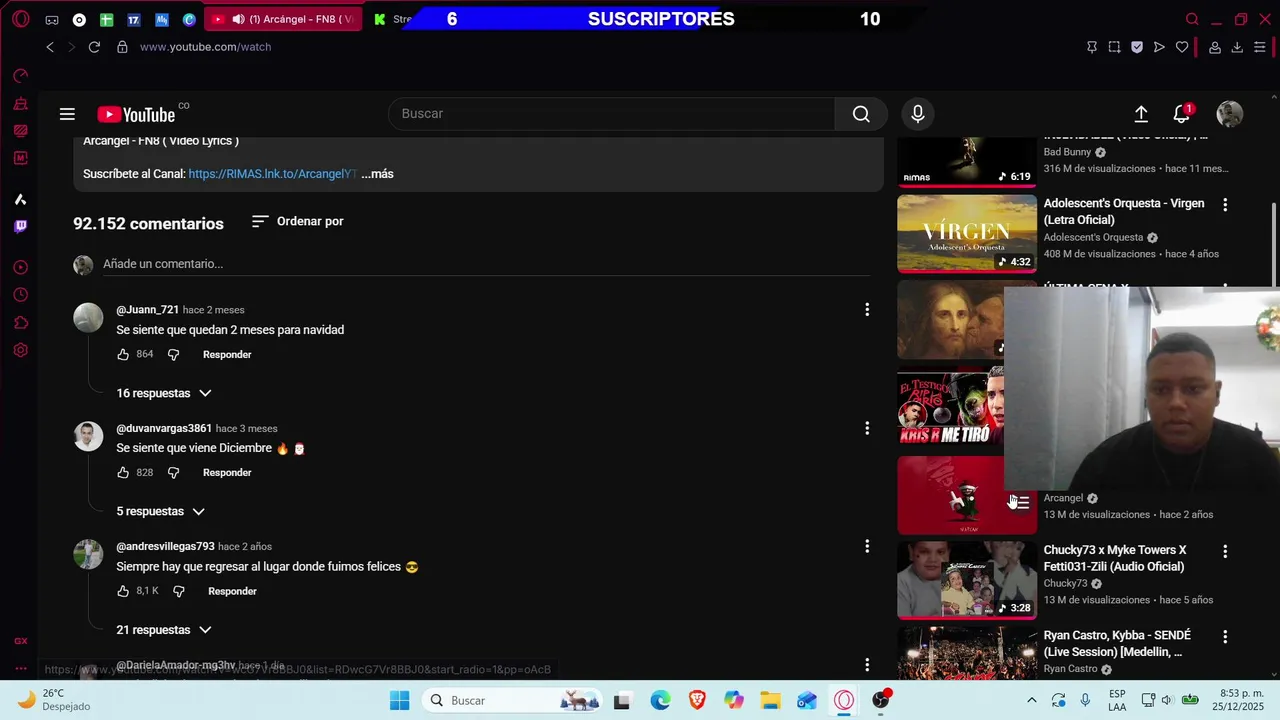Open YouTube notifications bell
The image size is (1280, 720).
1182,114
